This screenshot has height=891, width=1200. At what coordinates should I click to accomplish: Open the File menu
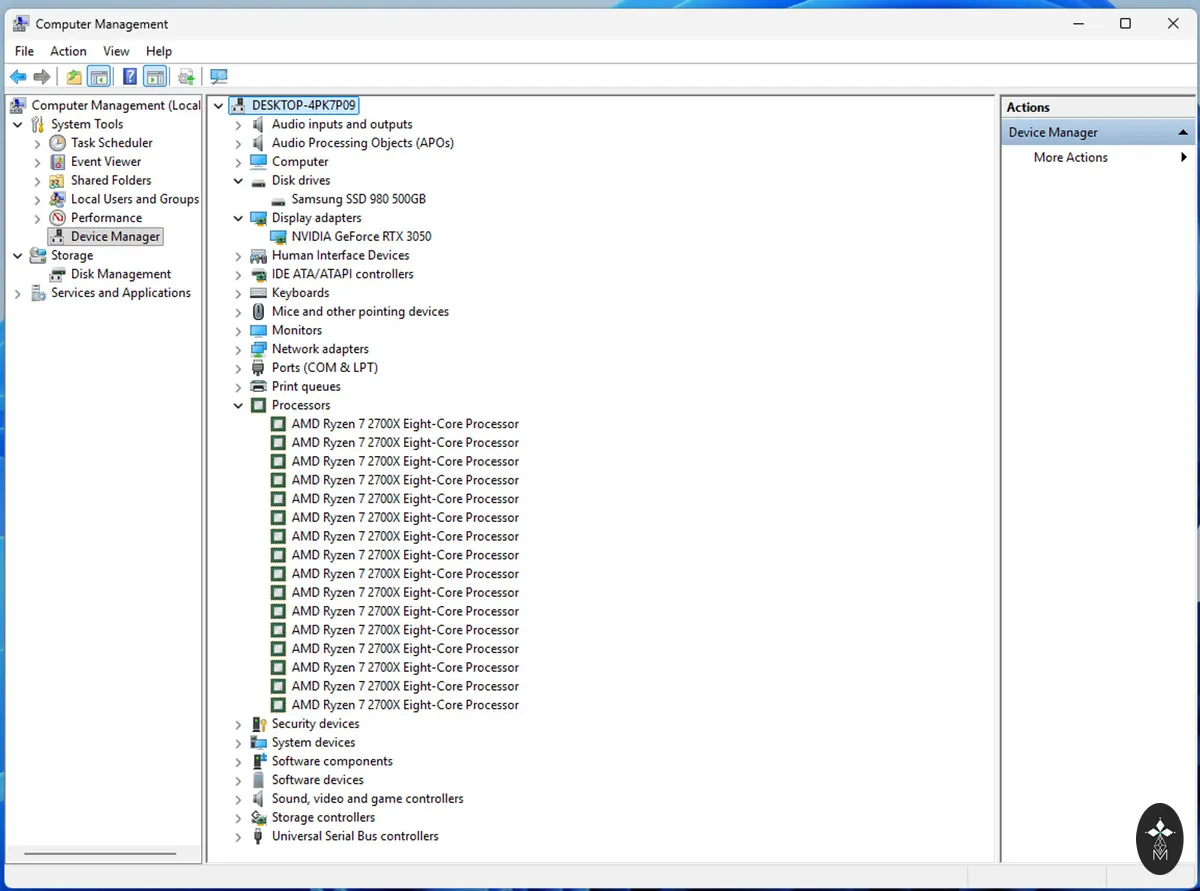pyautogui.click(x=24, y=51)
